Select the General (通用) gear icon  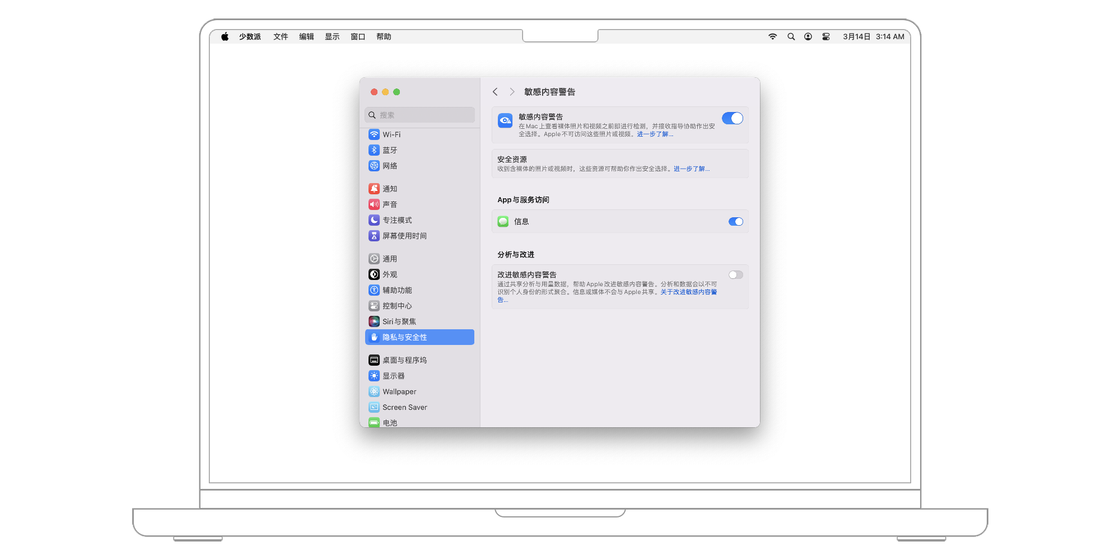tap(374, 259)
